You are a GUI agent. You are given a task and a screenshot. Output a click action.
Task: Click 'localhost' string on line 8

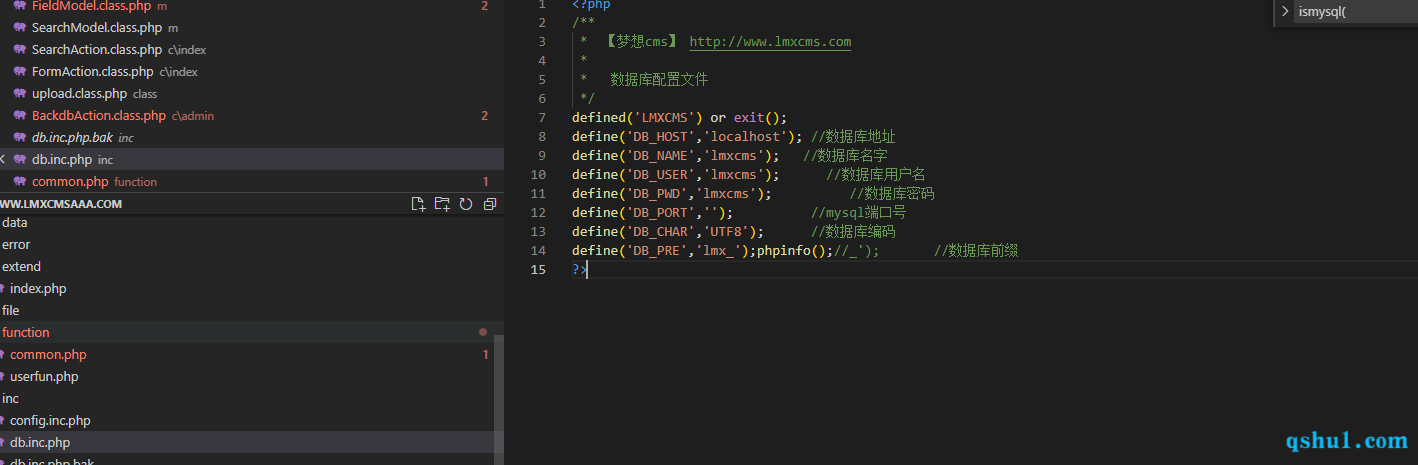pos(749,137)
